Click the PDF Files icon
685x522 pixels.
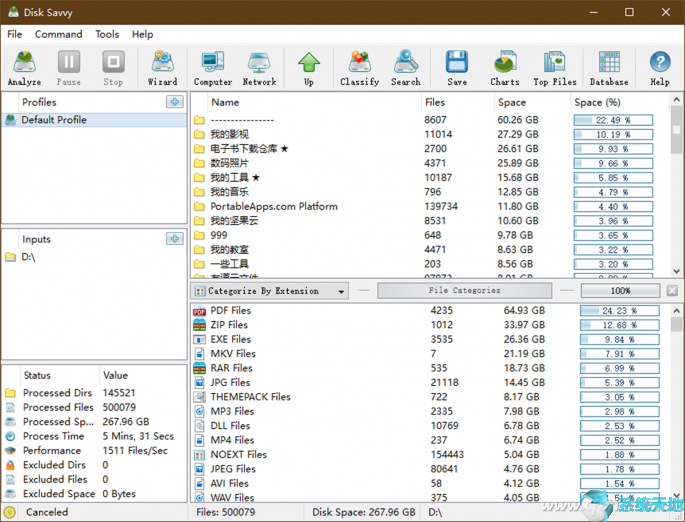tap(199, 311)
